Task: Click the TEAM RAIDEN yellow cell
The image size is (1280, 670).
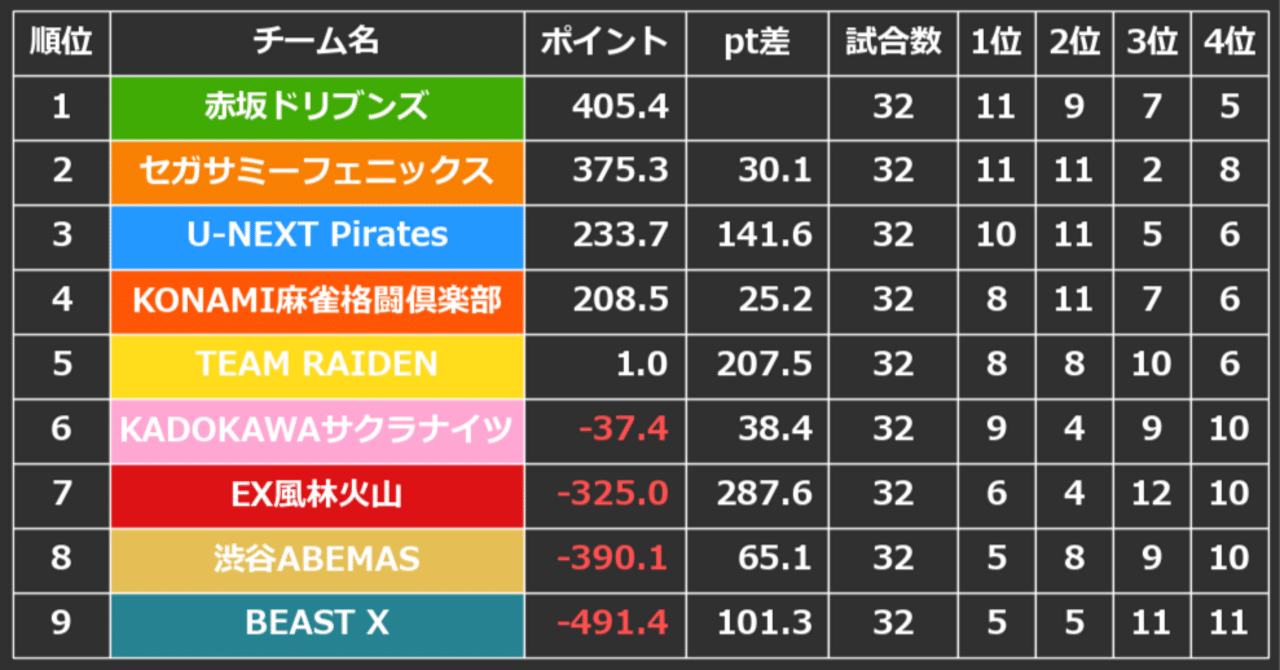Action: pos(317,365)
